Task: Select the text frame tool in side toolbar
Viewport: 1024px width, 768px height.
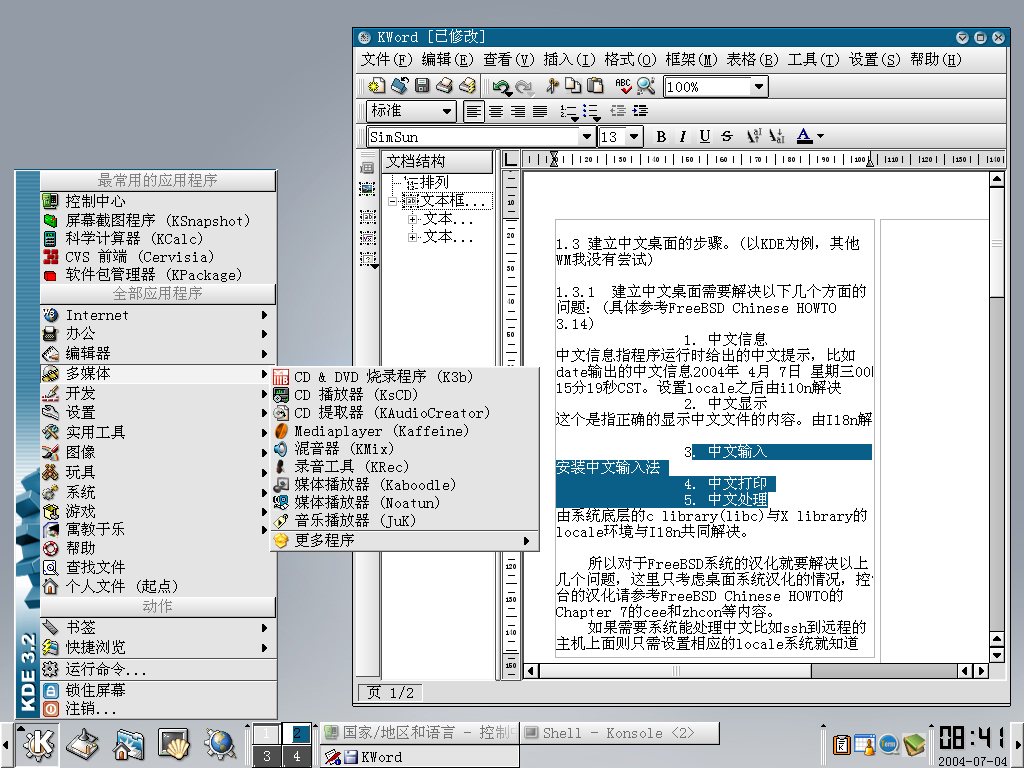Action: (x=368, y=216)
